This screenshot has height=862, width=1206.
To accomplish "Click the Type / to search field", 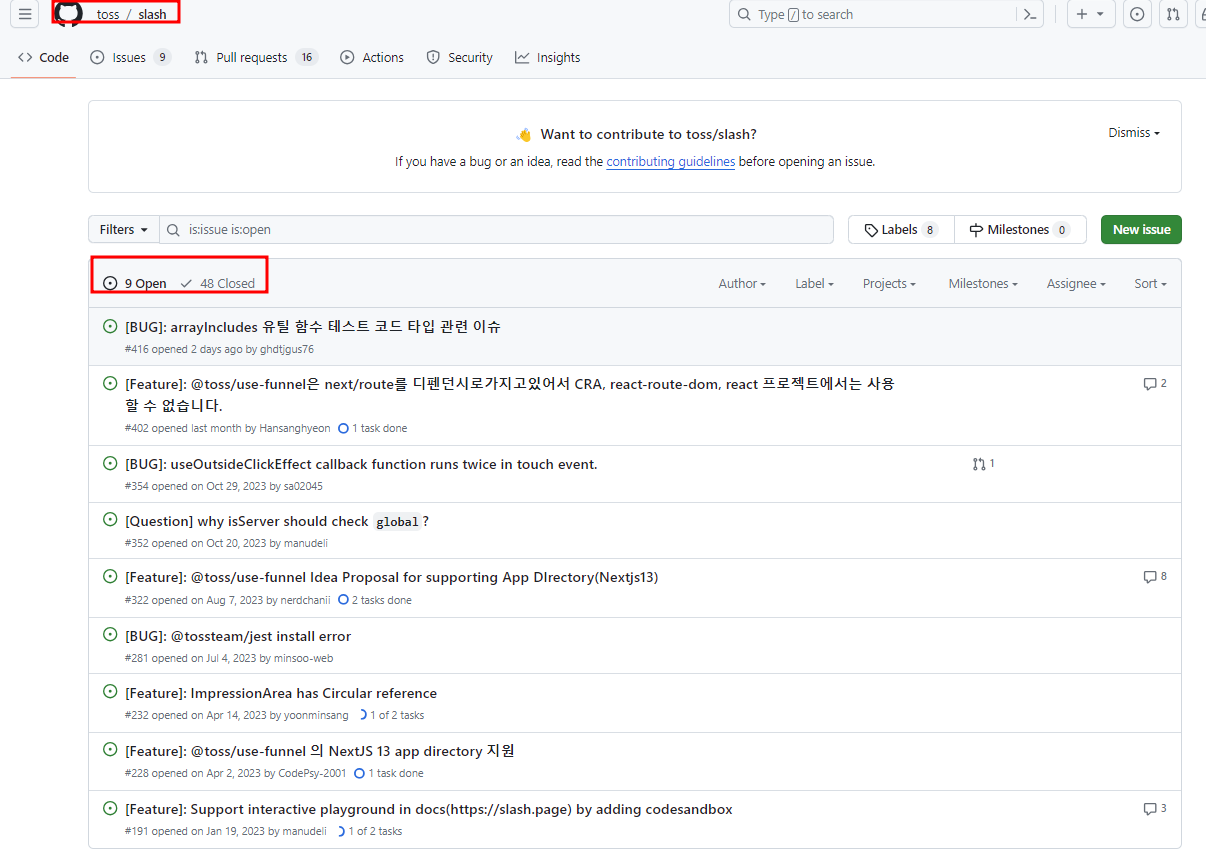I will point(887,14).
